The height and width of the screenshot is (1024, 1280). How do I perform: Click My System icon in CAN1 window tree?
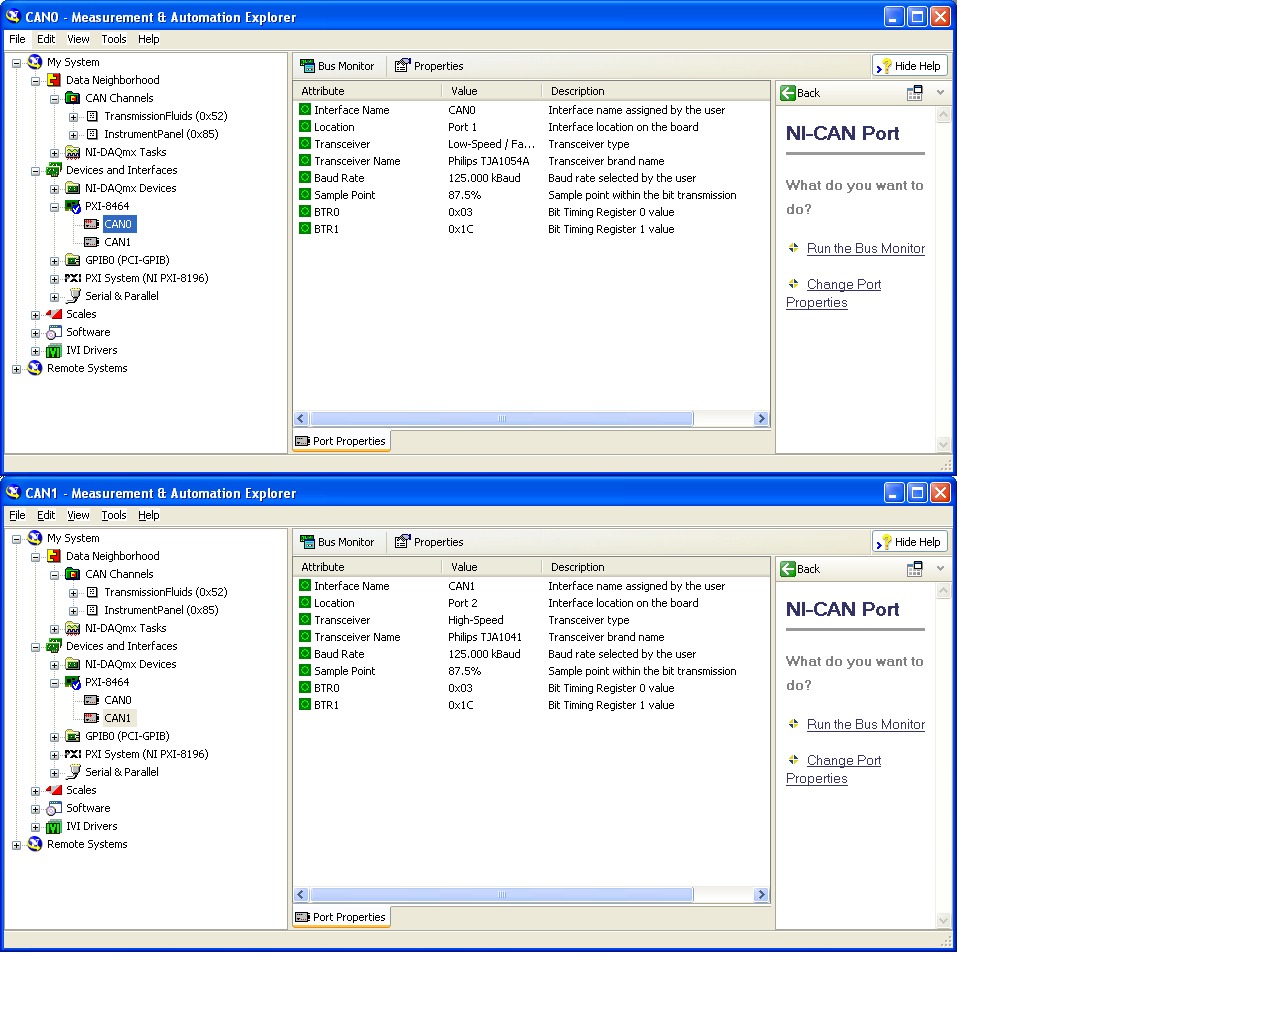coord(35,538)
